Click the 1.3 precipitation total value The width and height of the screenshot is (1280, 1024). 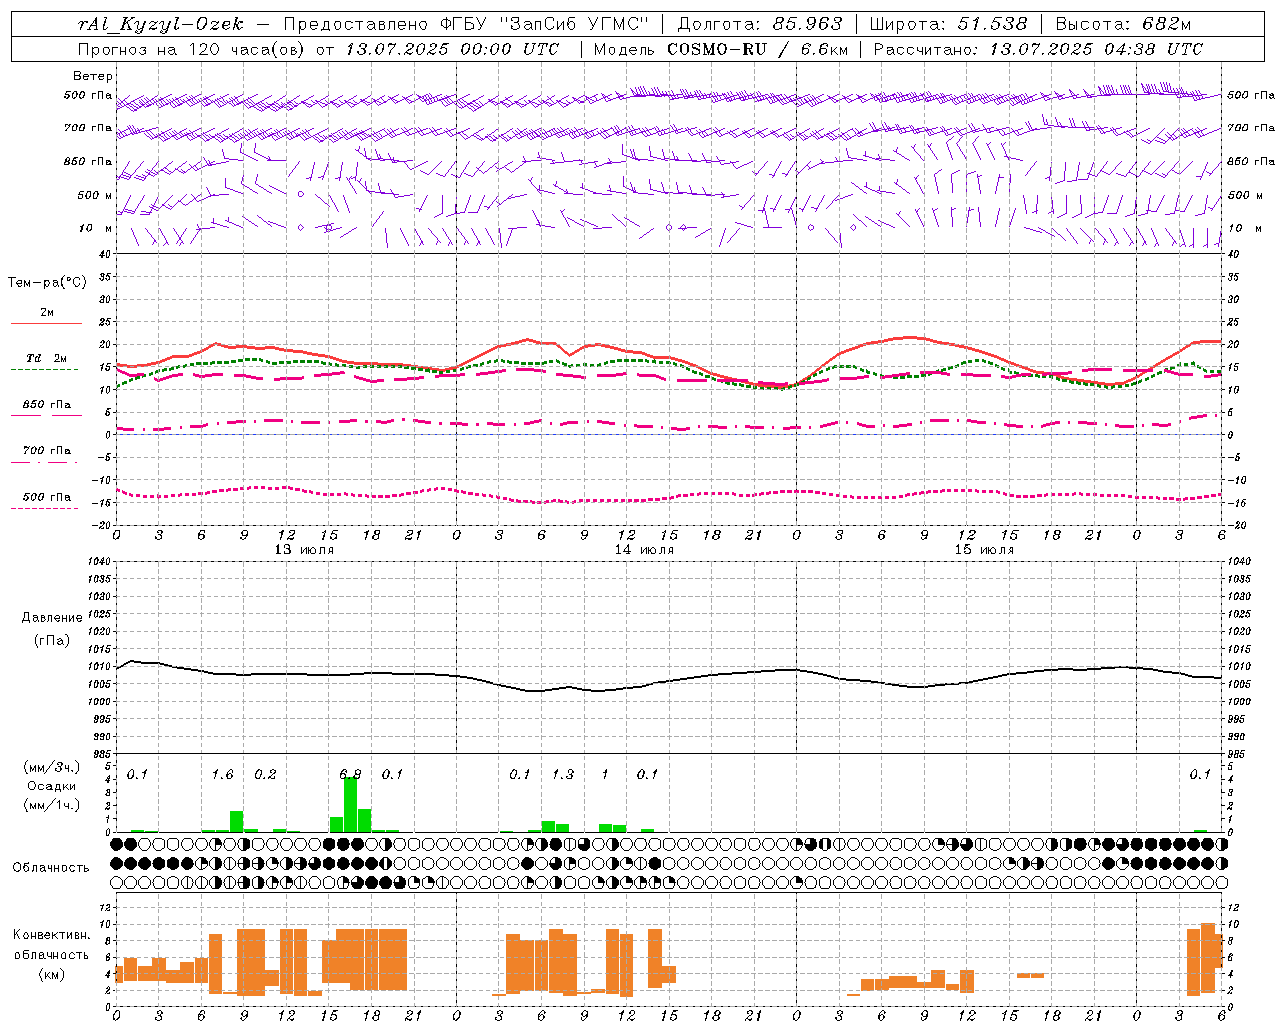point(563,775)
